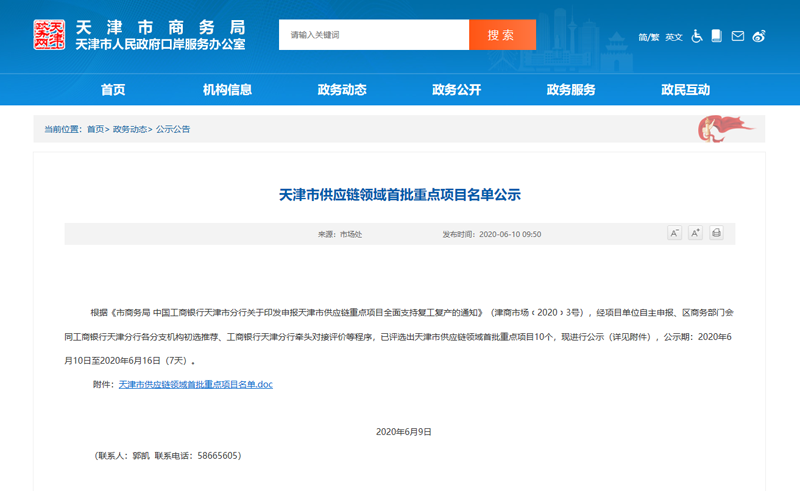
Task: Select 政务公开 in the navigation bar
Action: click(x=456, y=90)
